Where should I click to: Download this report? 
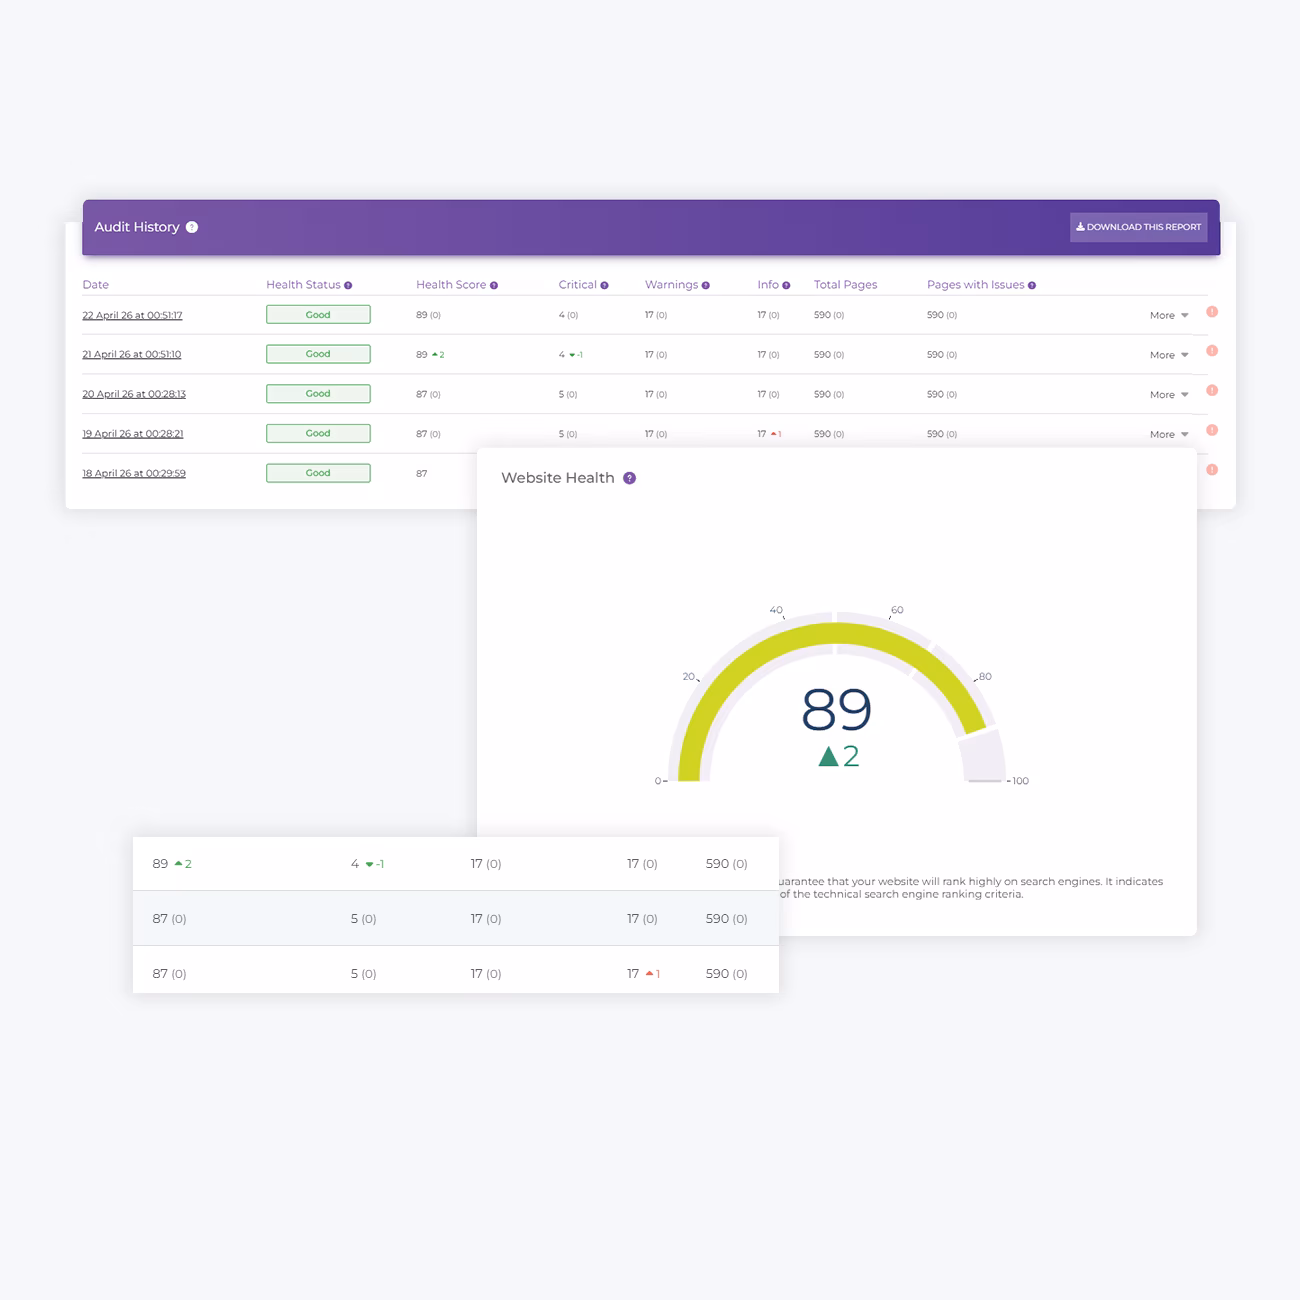1138,227
